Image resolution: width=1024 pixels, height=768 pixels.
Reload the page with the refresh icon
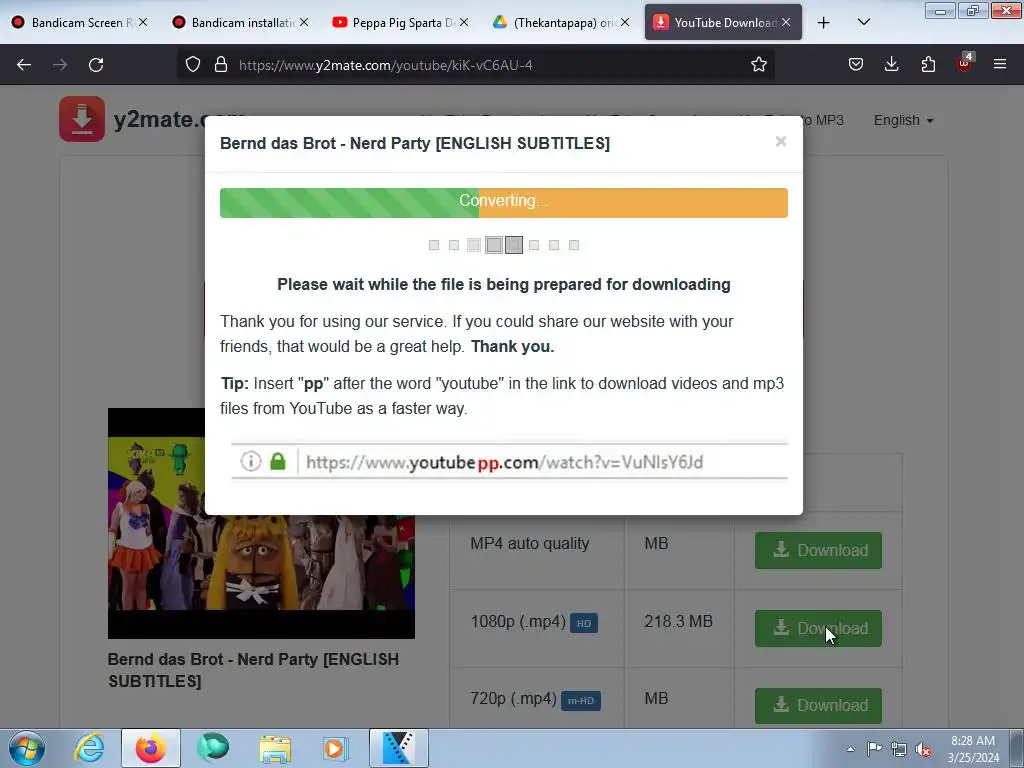[96, 65]
